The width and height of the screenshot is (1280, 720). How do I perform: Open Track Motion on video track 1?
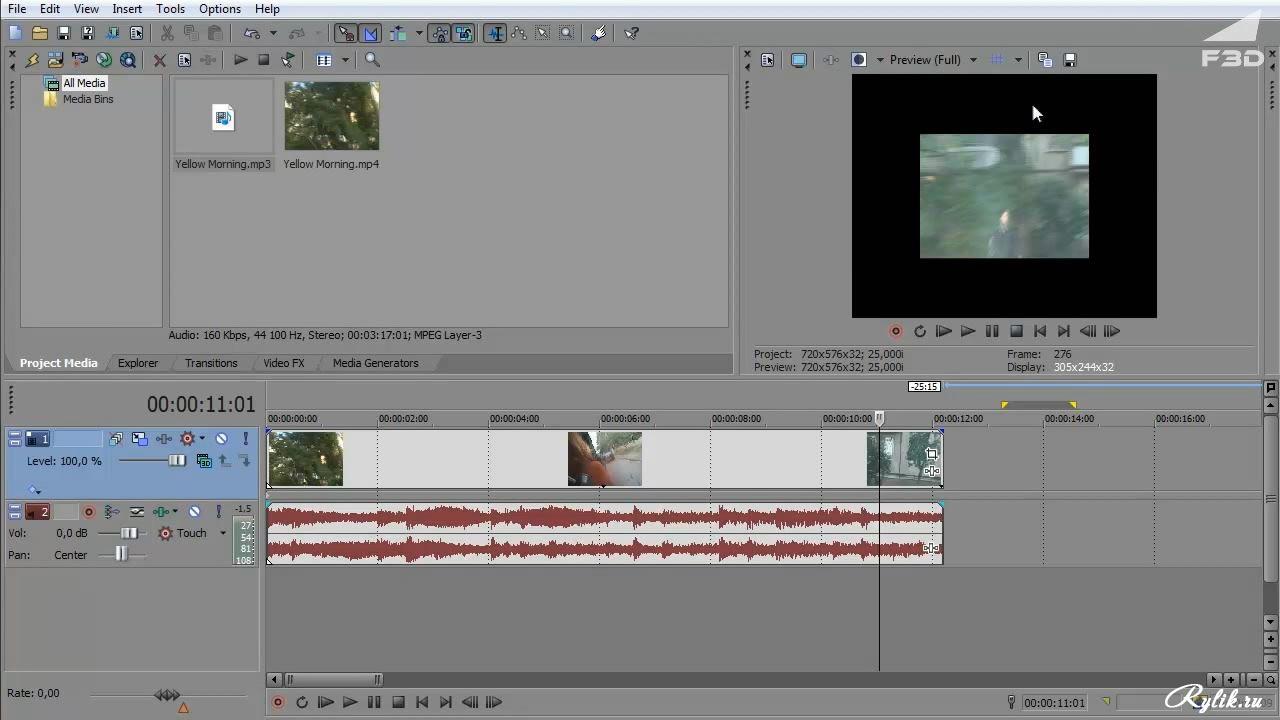(139, 439)
